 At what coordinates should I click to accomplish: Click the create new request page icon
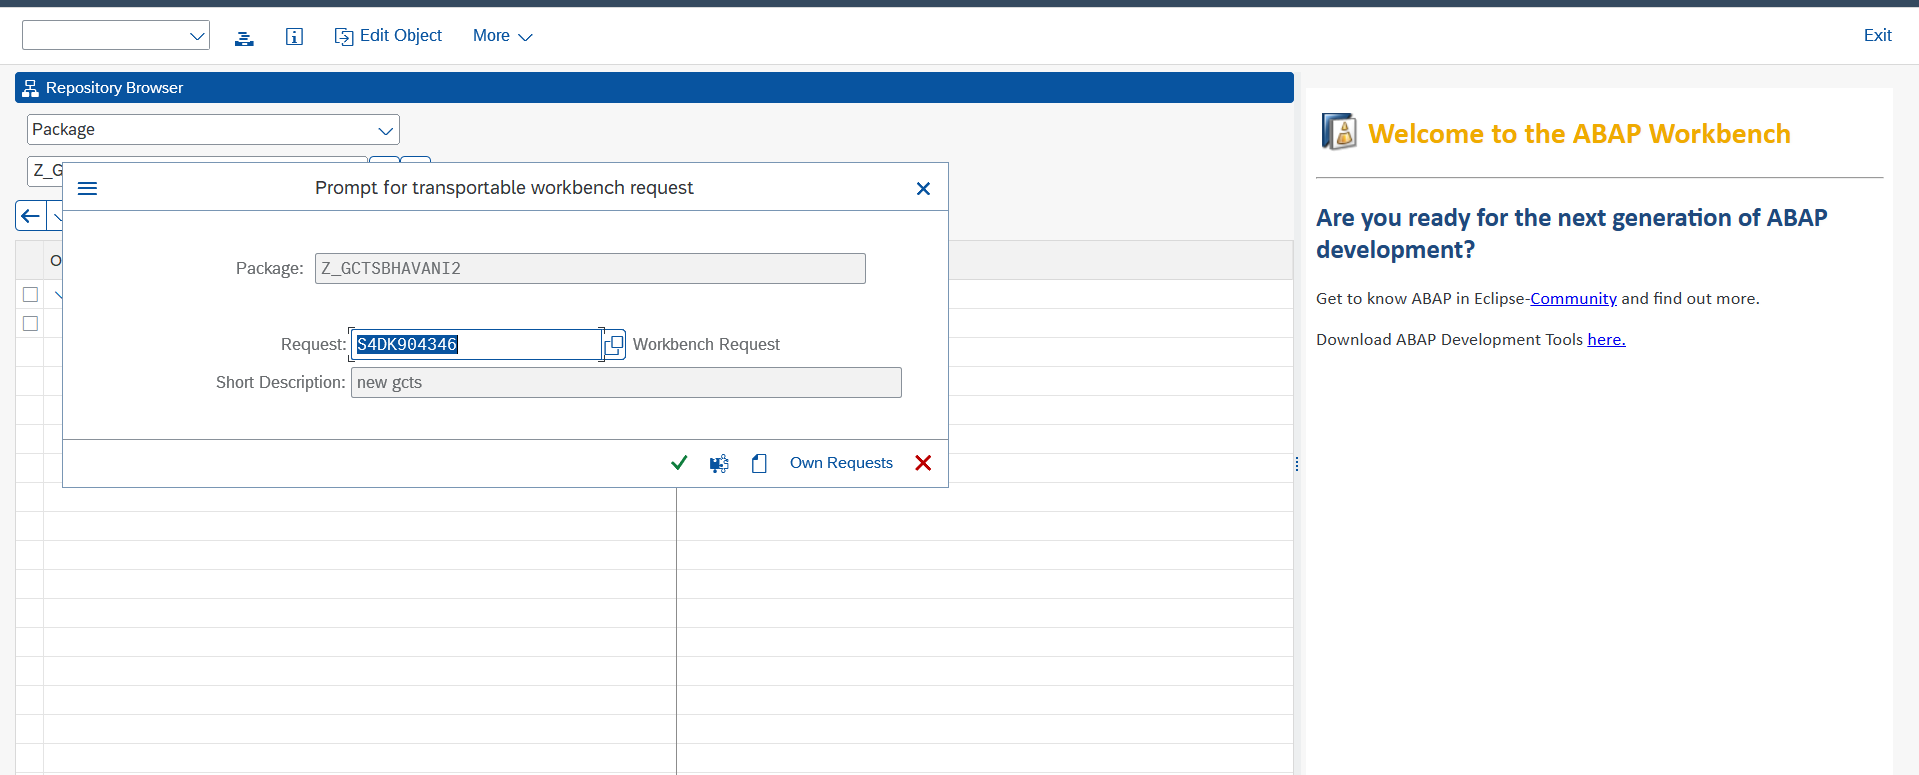coord(759,463)
